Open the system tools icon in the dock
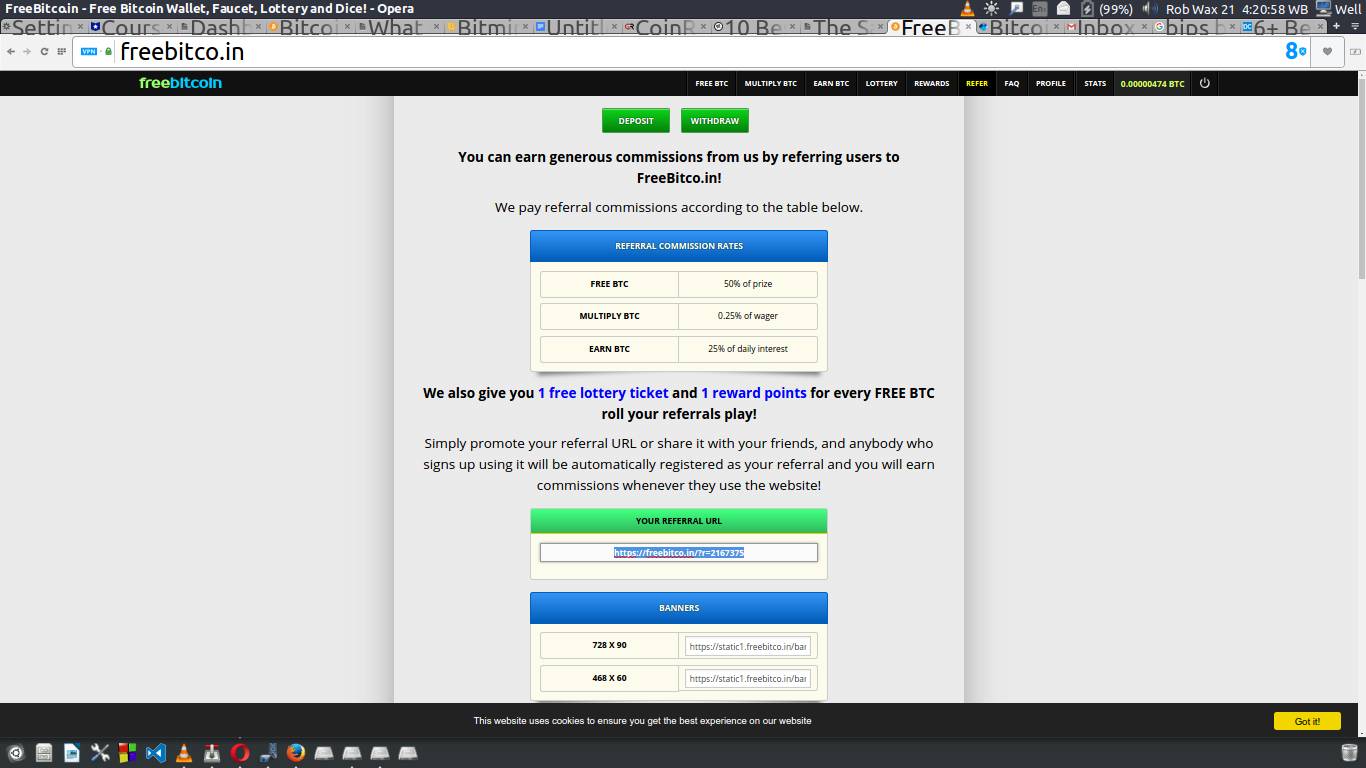The height and width of the screenshot is (768, 1366). [x=100, y=751]
